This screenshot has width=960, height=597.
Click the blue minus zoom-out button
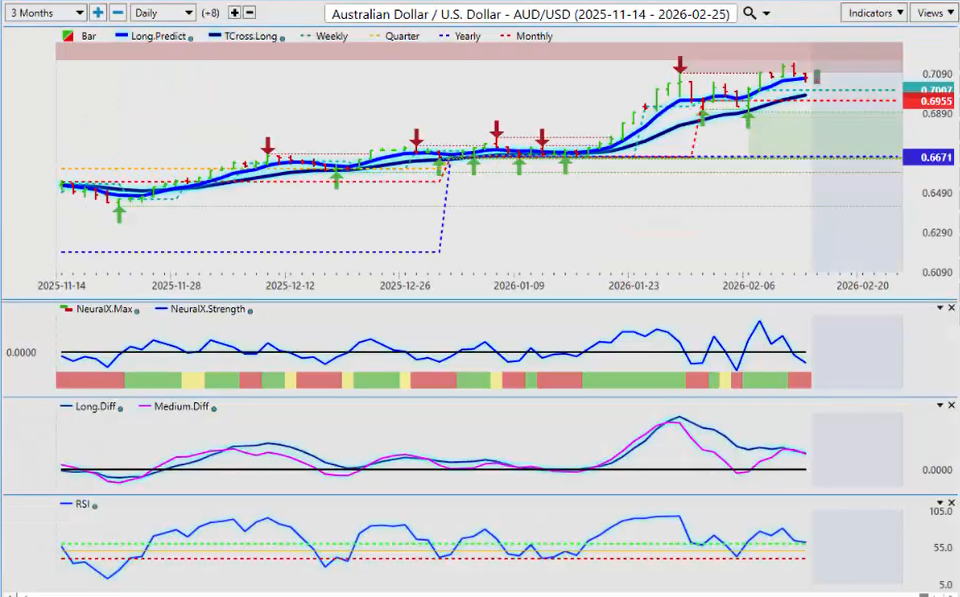[x=117, y=13]
